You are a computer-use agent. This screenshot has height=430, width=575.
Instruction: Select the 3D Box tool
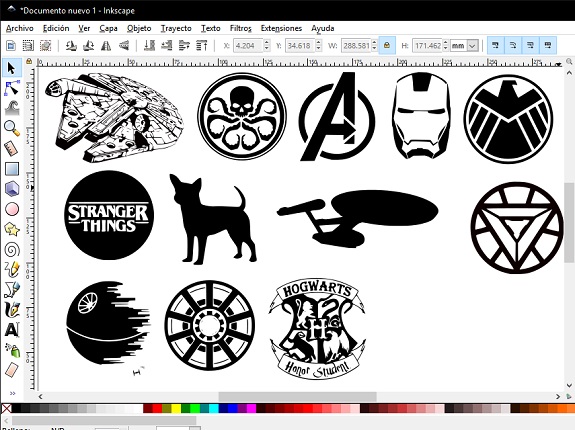(x=11, y=189)
